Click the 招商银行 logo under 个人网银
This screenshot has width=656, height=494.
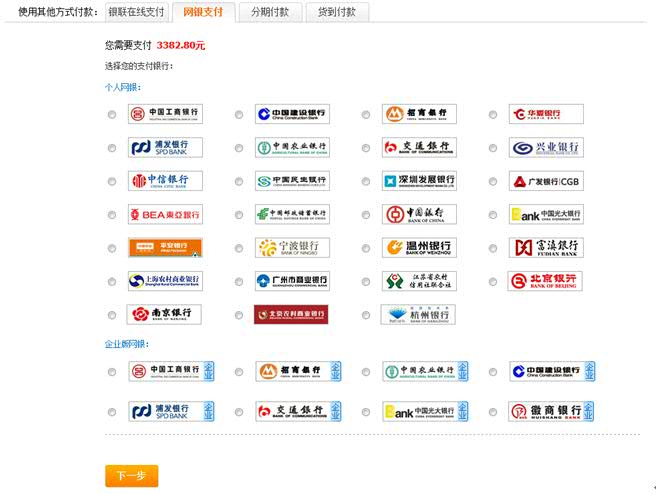point(419,114)
